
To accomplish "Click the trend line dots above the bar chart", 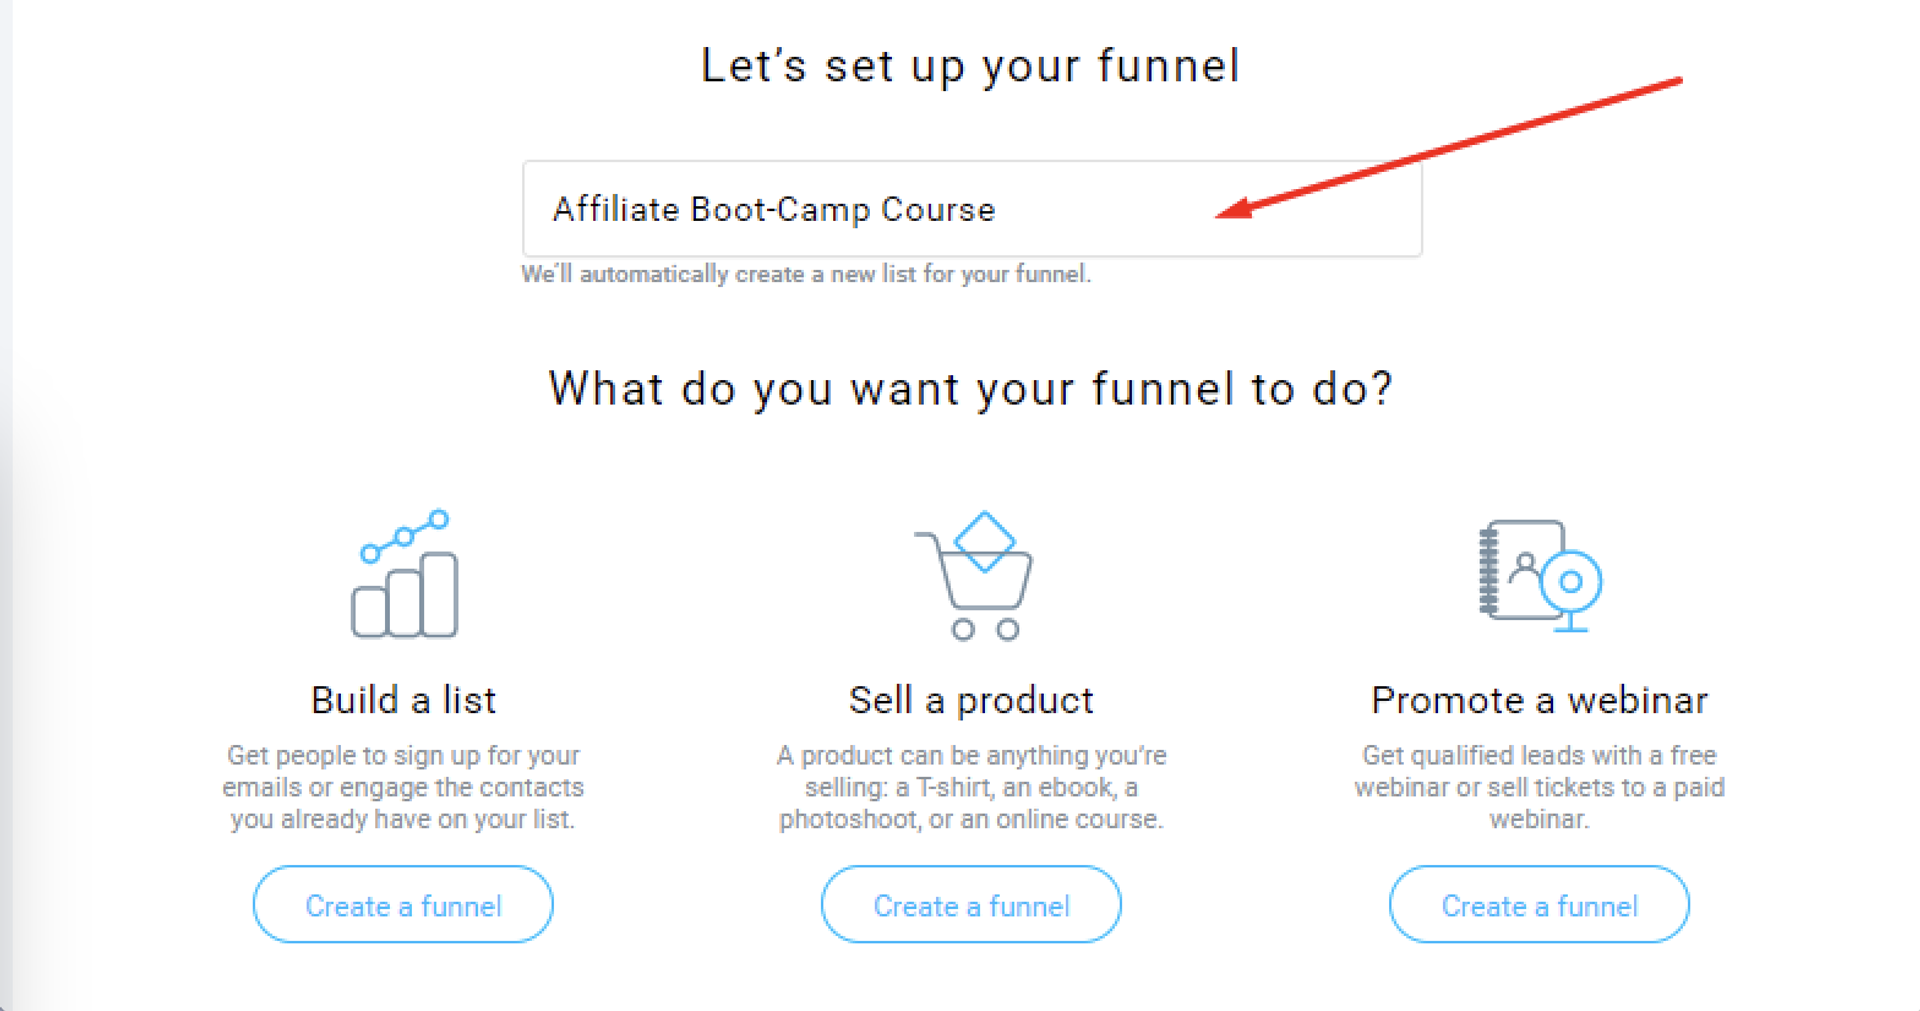I will pos(405,536).
